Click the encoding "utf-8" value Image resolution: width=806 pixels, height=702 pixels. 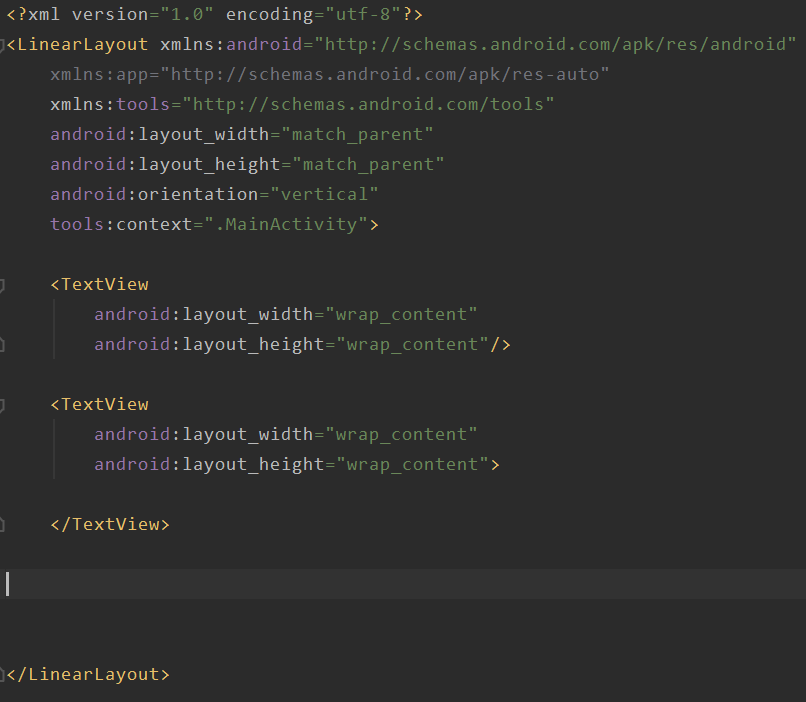[x=363, y=14]
